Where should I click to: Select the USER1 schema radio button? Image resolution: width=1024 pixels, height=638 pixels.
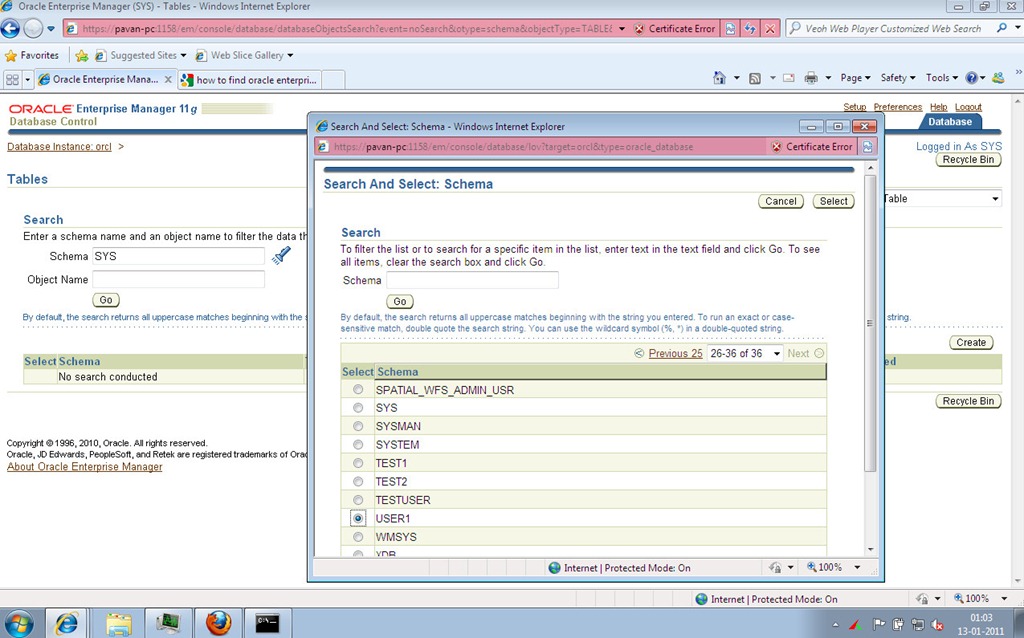(358, 518)
